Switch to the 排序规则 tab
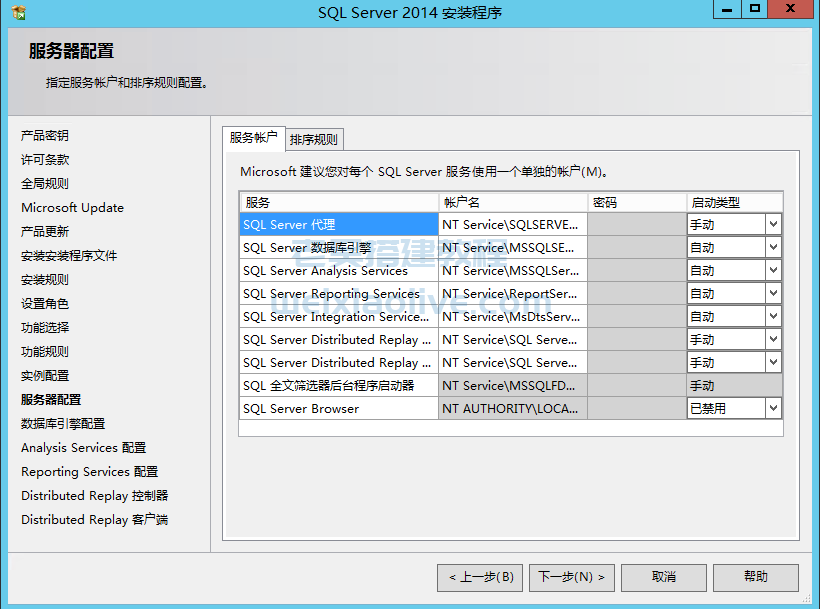This screenshot has height=609, width=820. pyautogui.click(x=314, y=140)
